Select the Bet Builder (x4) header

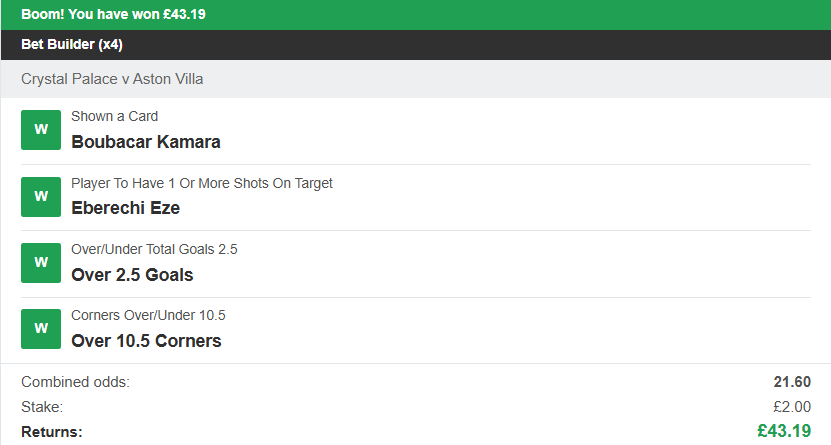point(72,45)
